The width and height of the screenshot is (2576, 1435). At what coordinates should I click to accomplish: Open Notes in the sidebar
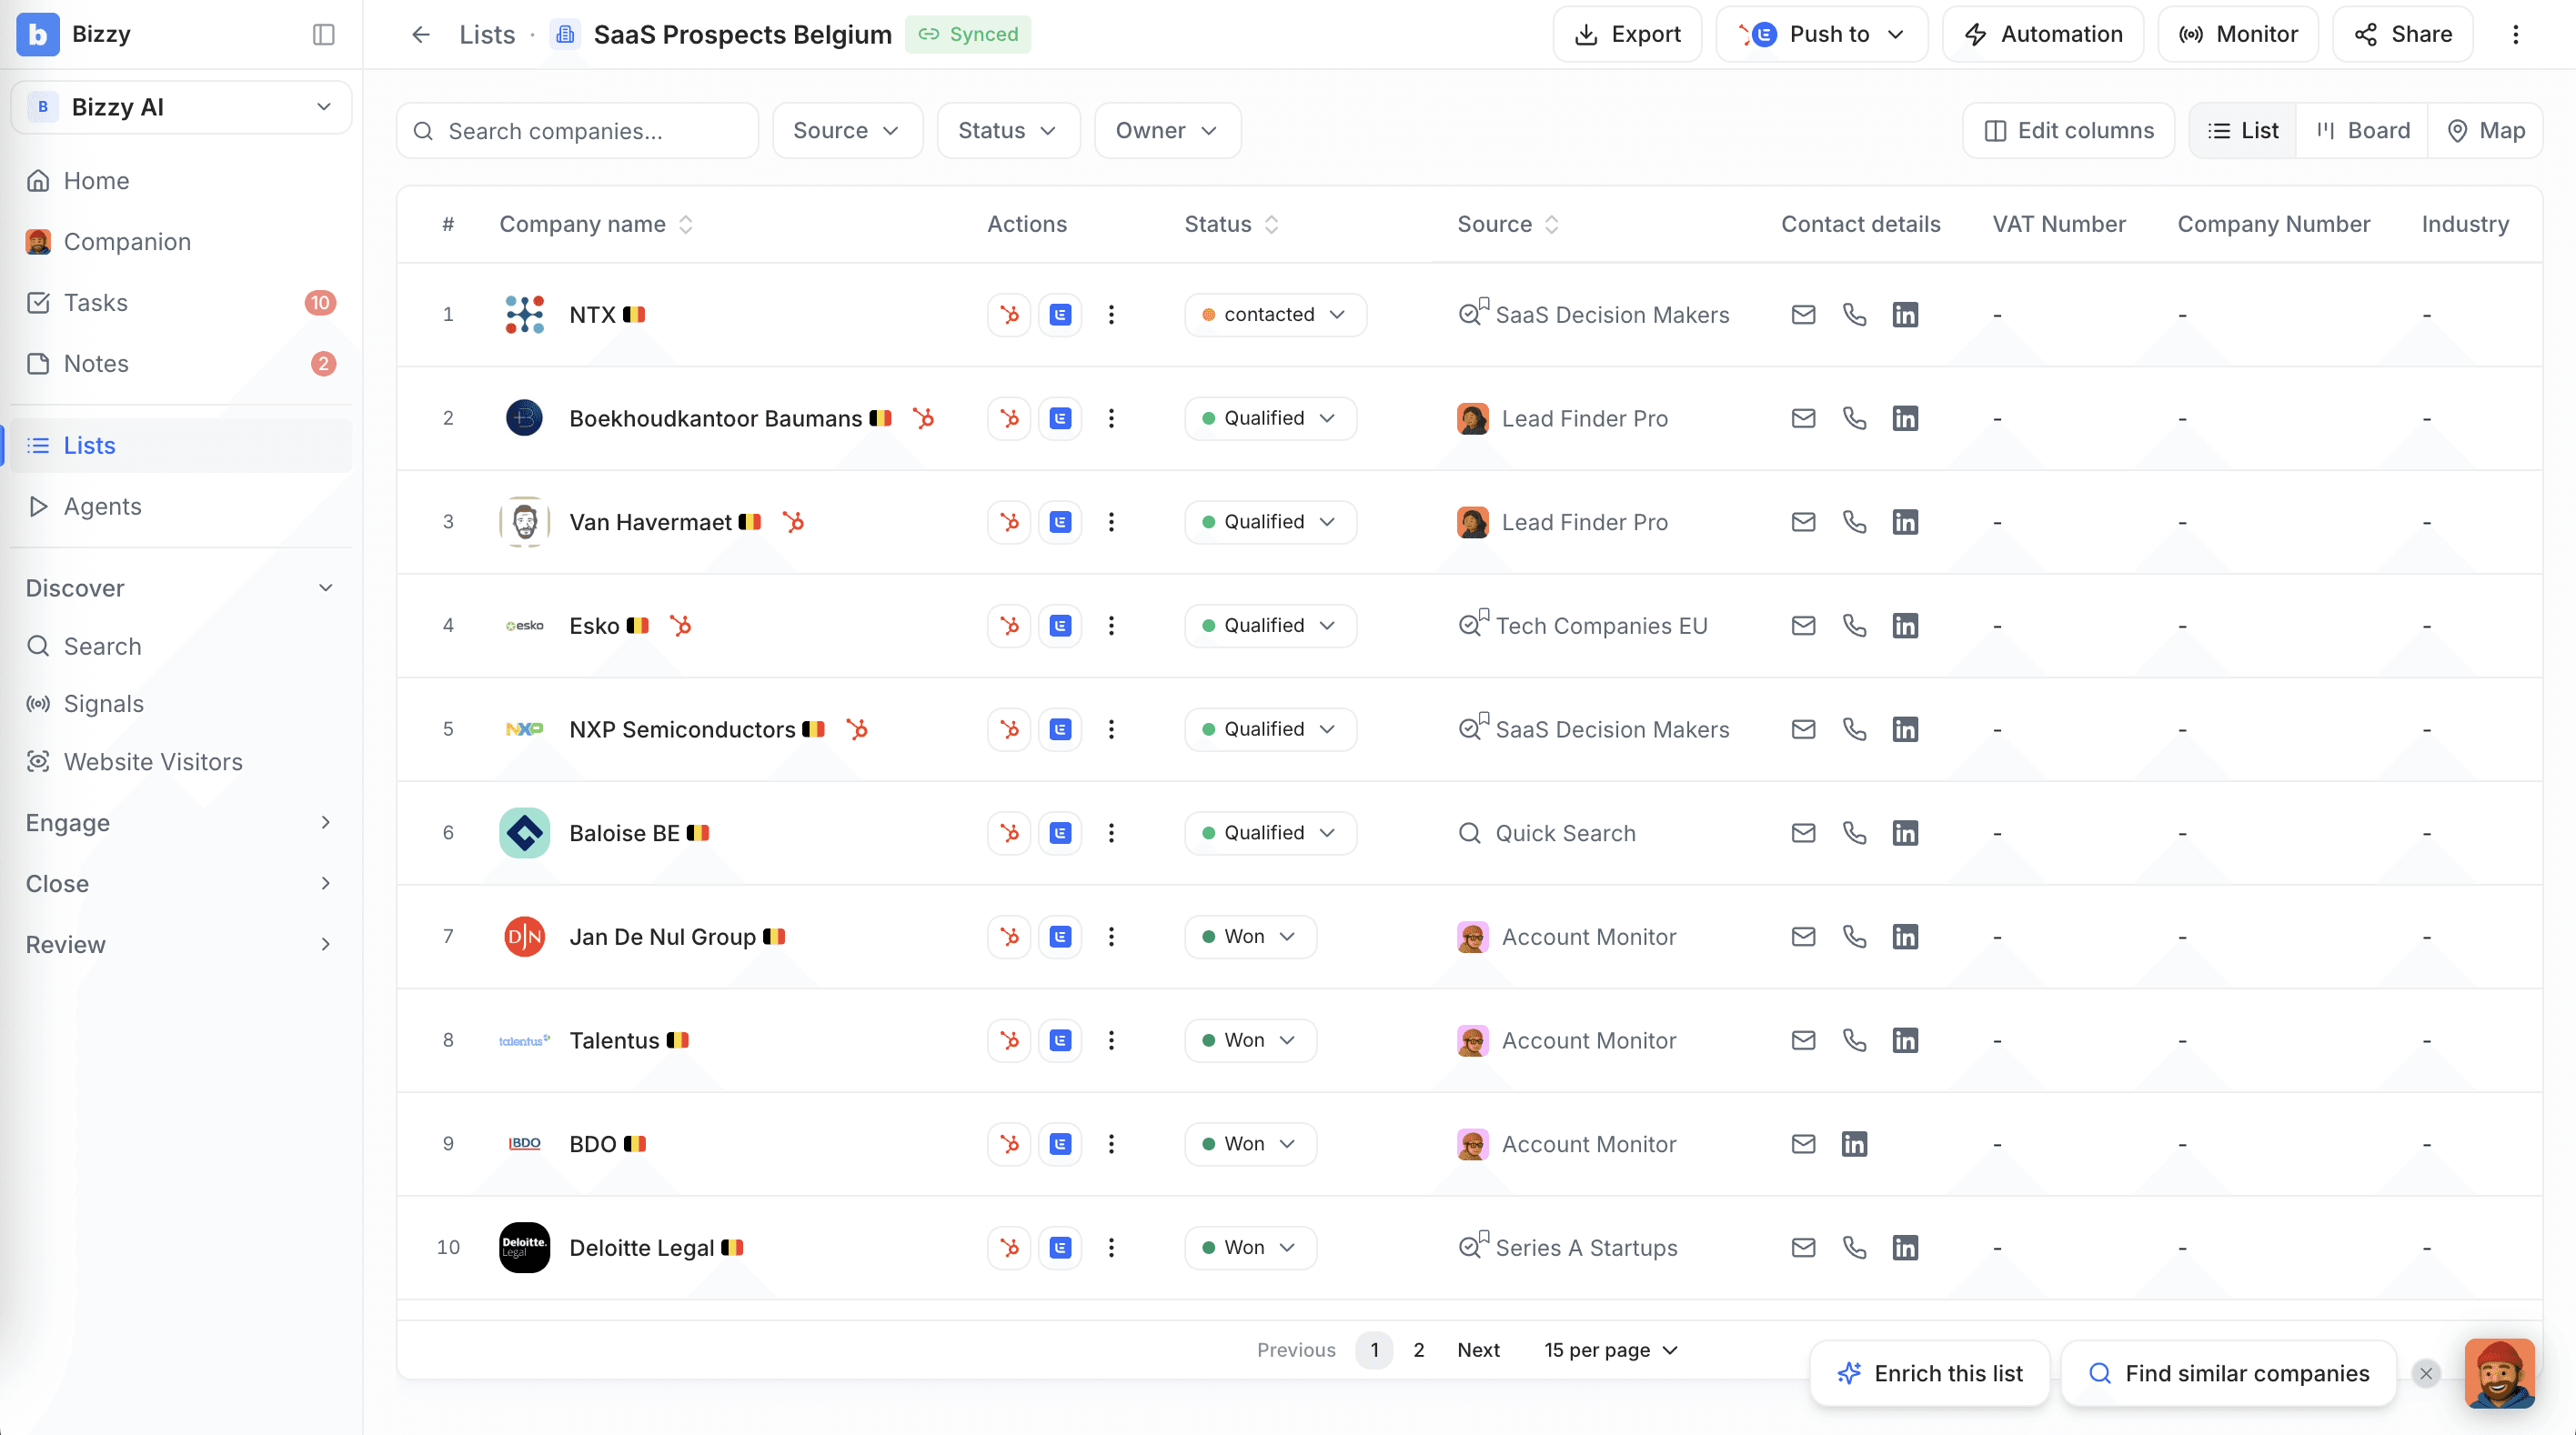point(181,364)
